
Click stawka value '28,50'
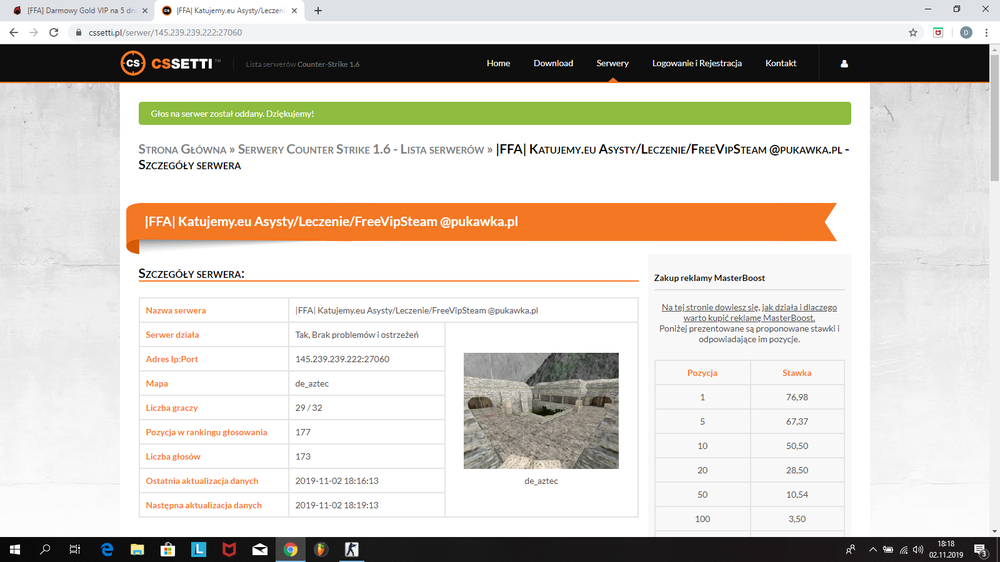click(x=797, y=470)
